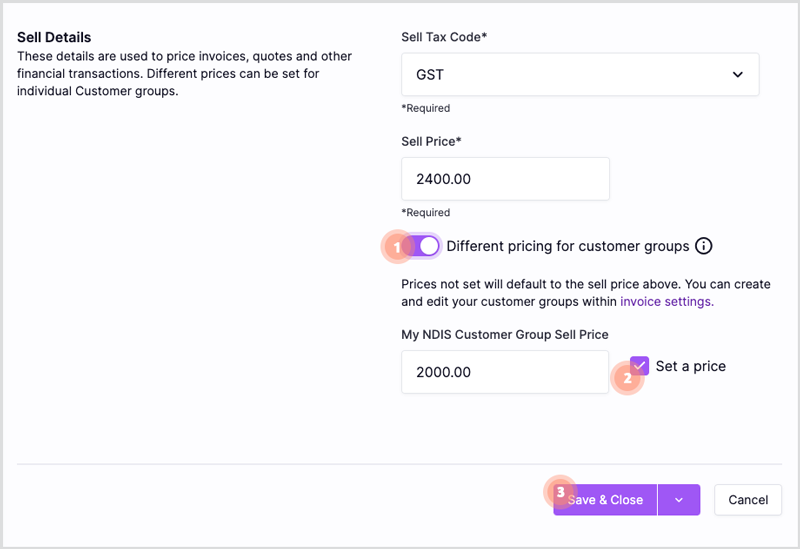Click the NDIS group price field showing 2000.00
The image size is (800, 549).
505,372
